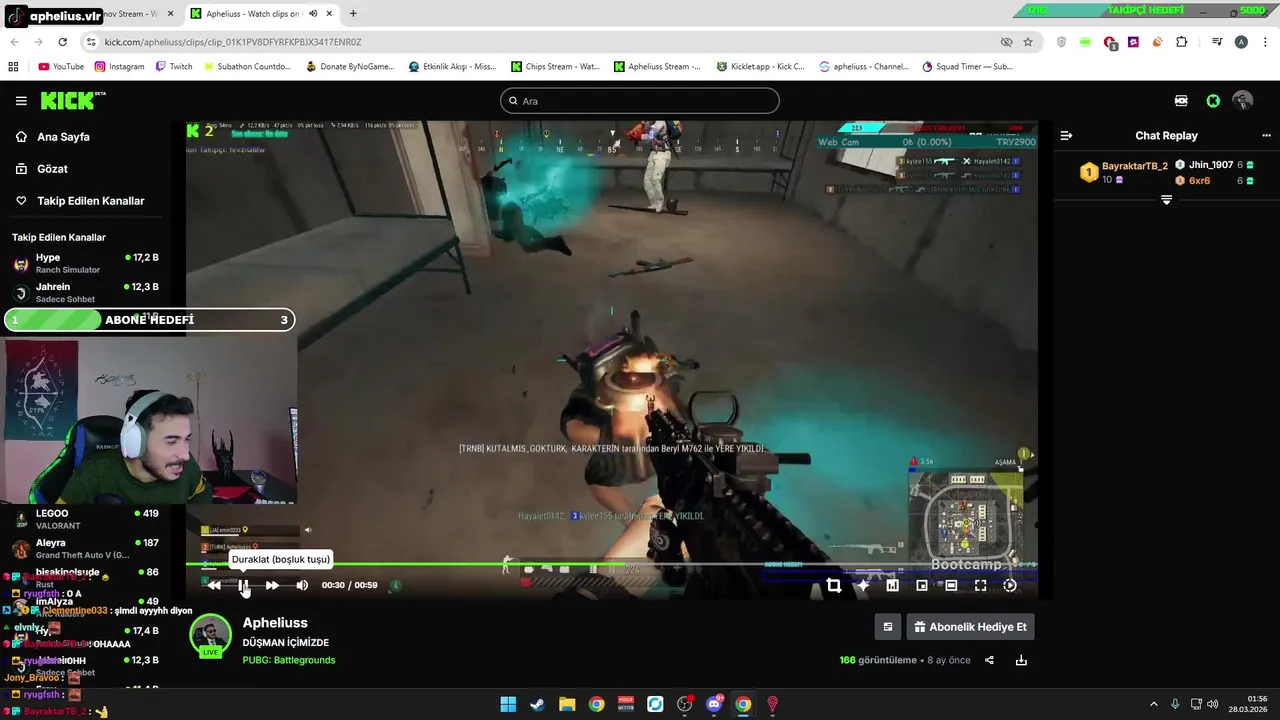The width and height of the screenshot is (1280, 720).
Task: Seek along the green clip progress bar
Action: 611,565
